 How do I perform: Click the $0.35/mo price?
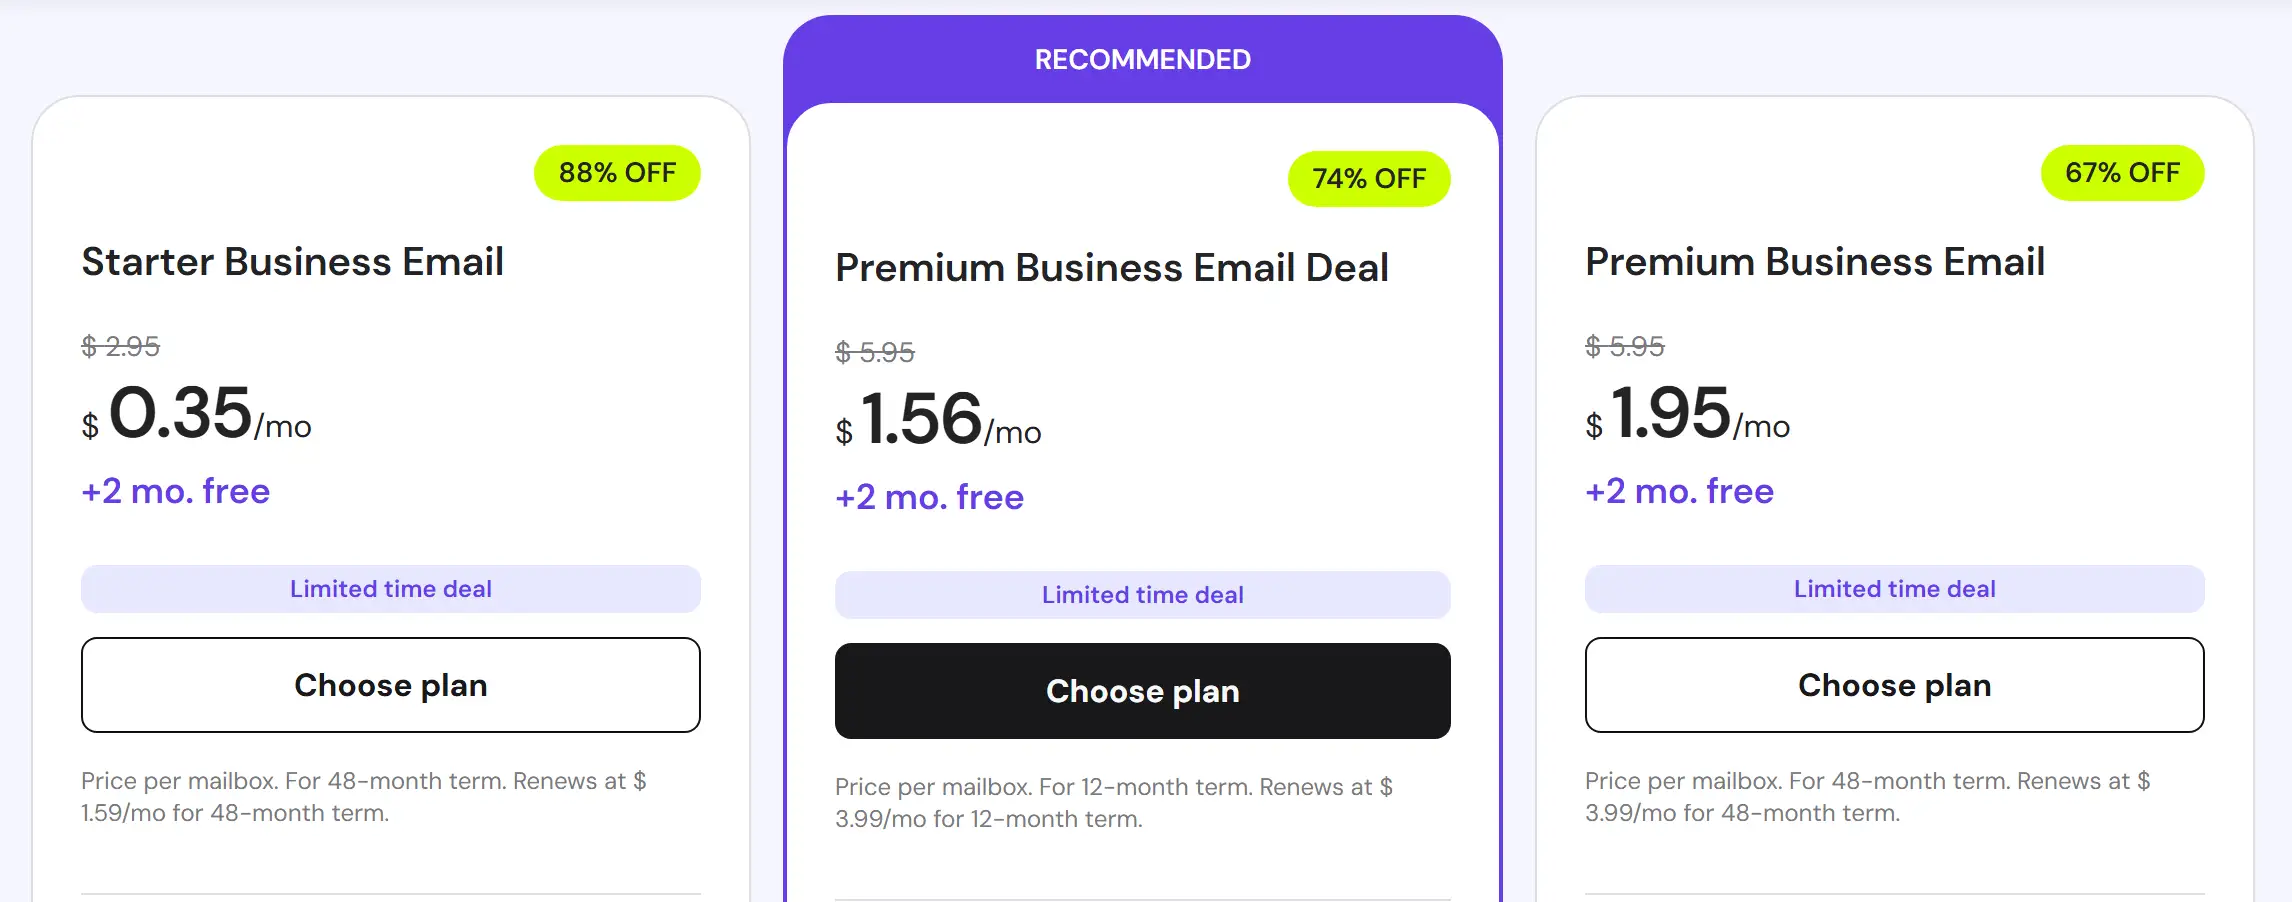point(196,414)
